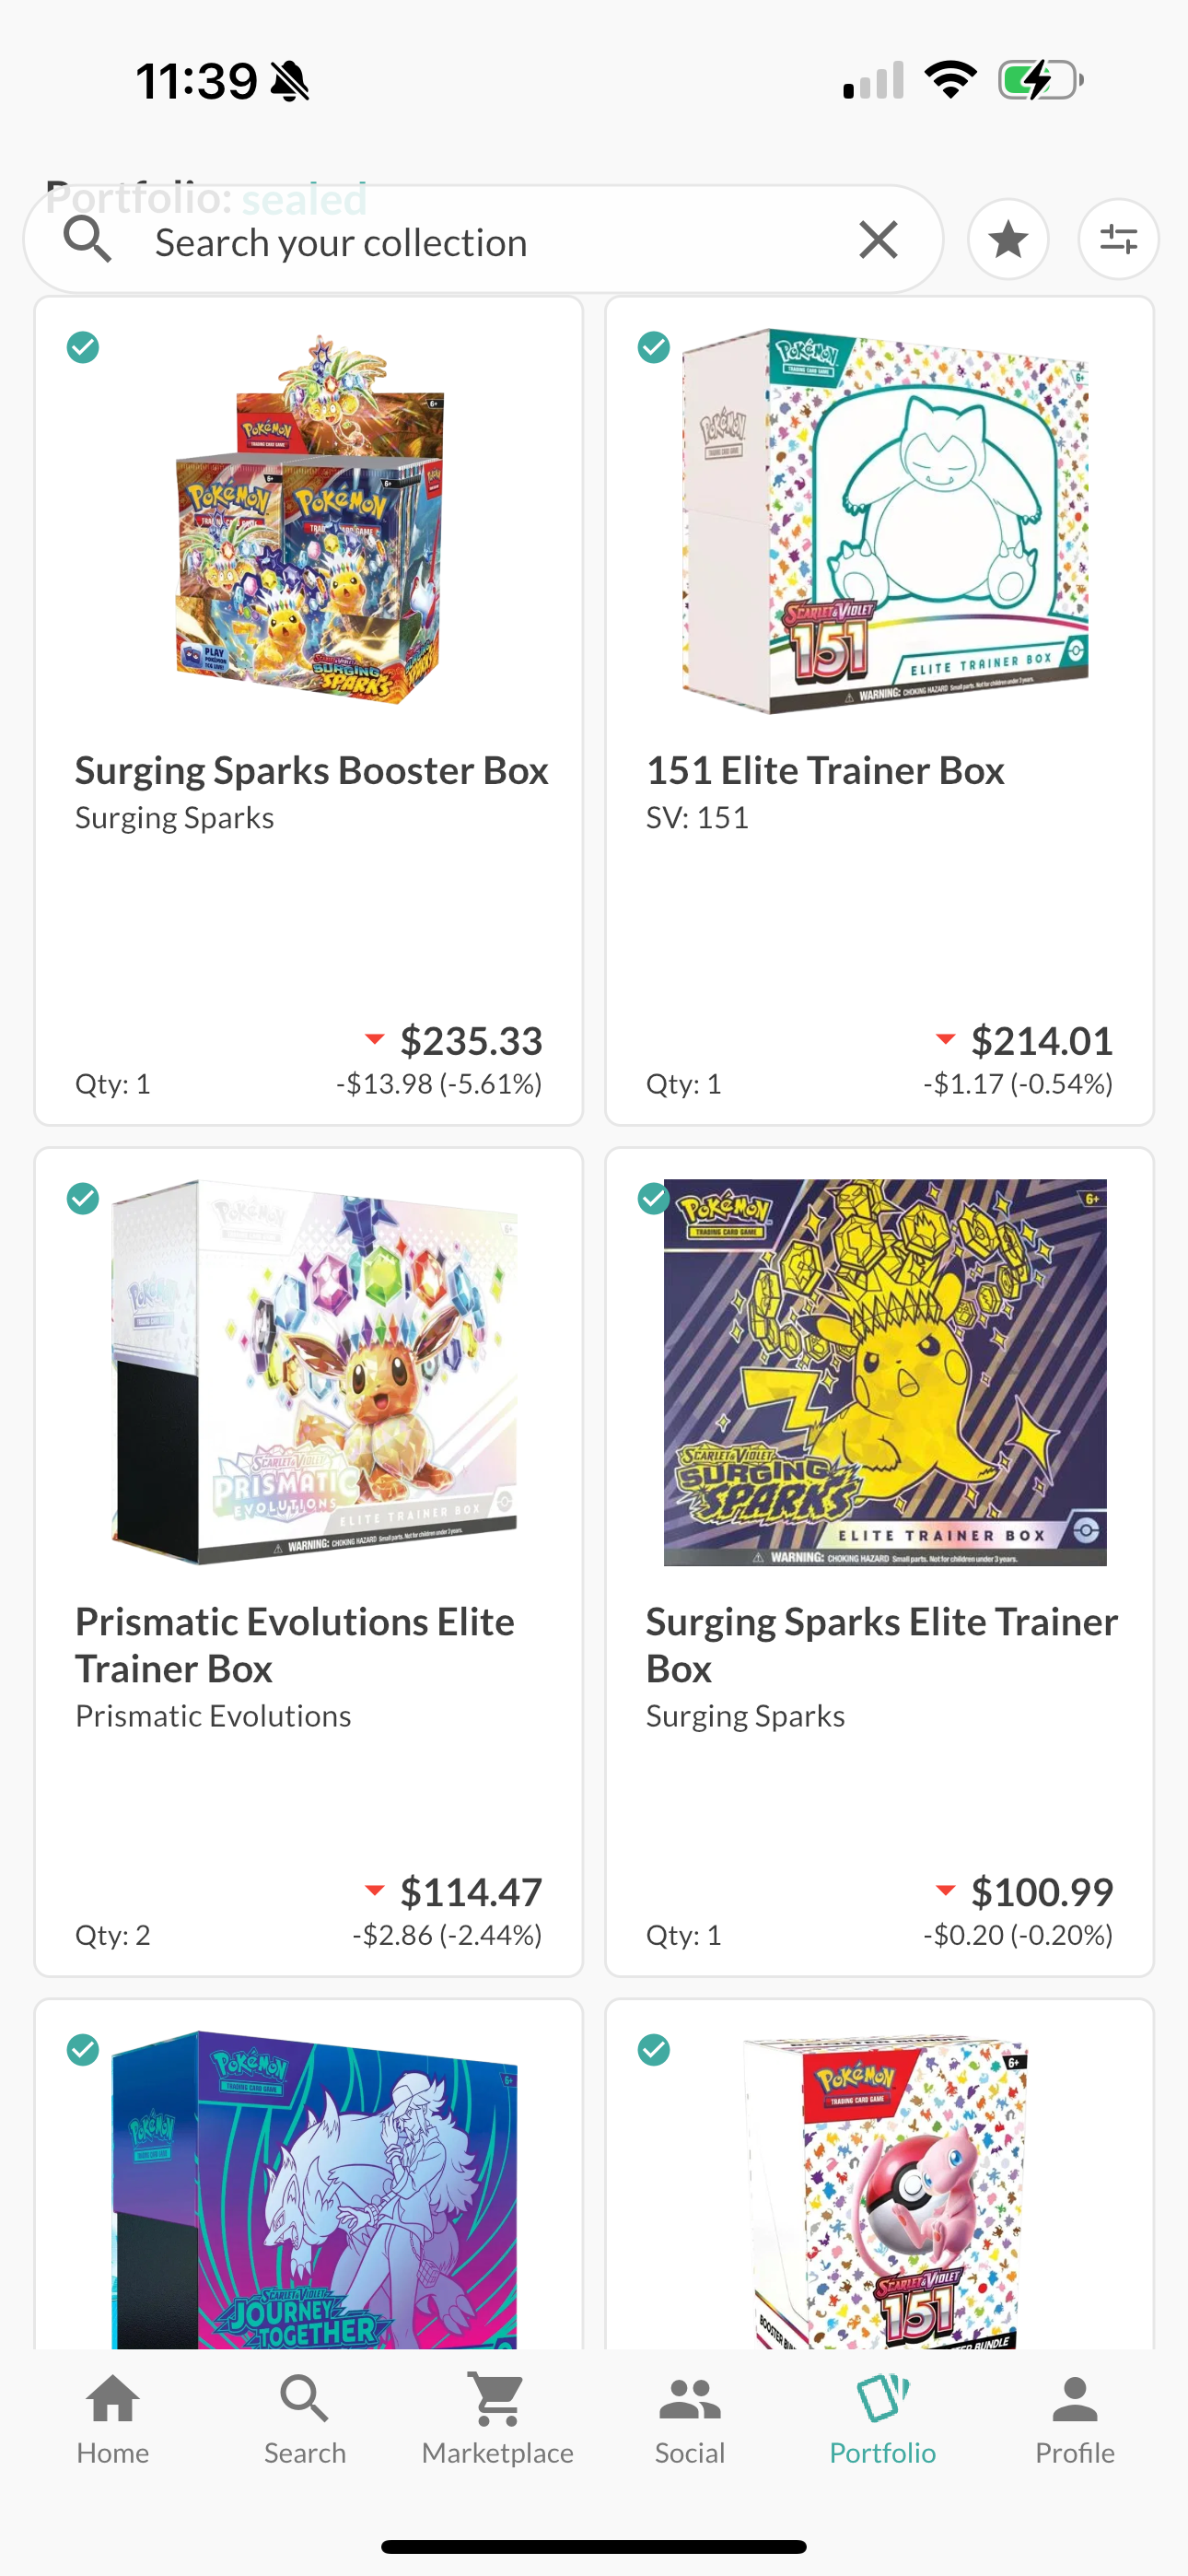The width and height of the screenshot is (1188, 2576).
Task: Open the Marketplace cart tab
Action: click(x=497, y=2420)
